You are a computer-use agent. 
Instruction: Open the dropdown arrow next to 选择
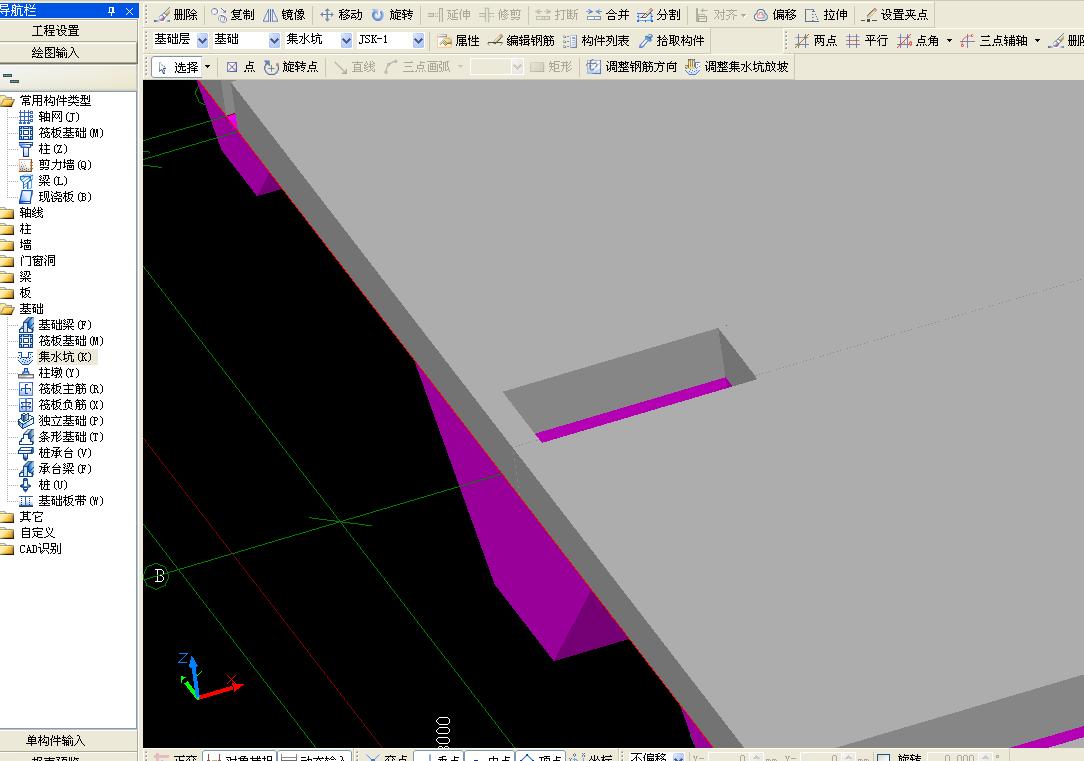click(x=207, y=67)
